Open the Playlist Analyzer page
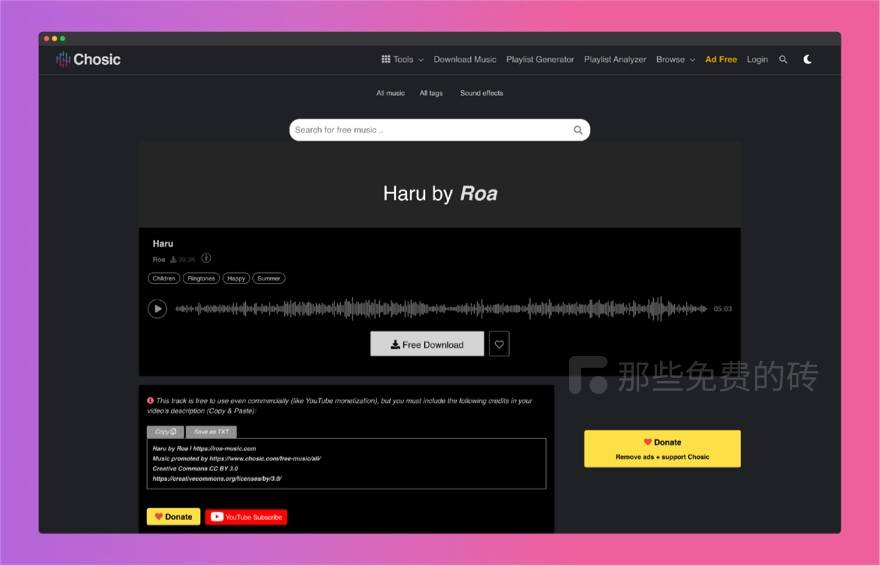The width and height of the screenshot is (880, 566). coord(615,60)
